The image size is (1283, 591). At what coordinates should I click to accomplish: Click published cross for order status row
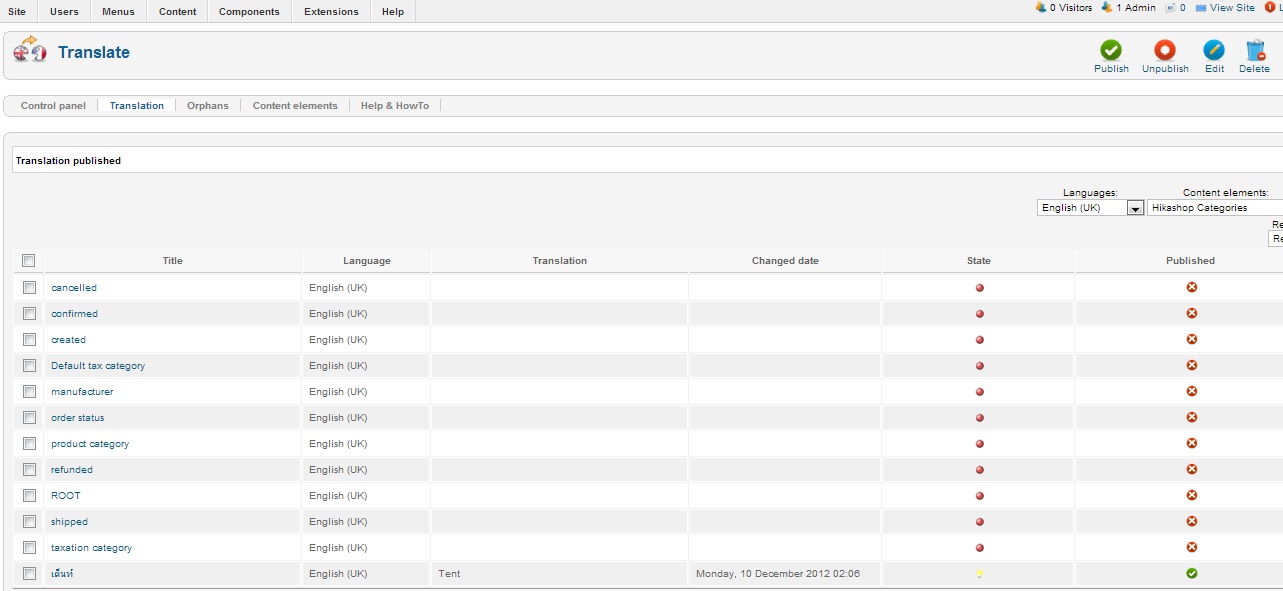[x=1191, y=417]
